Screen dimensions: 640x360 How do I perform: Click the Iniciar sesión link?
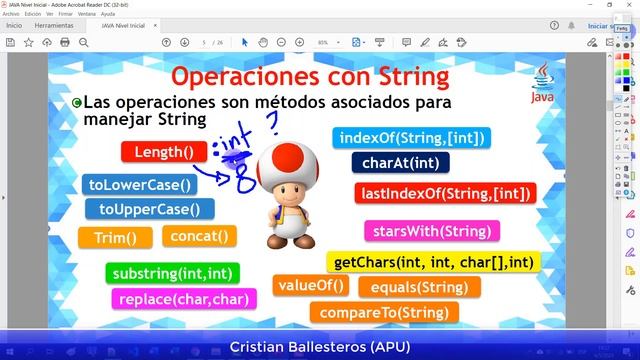coord(600,26)
